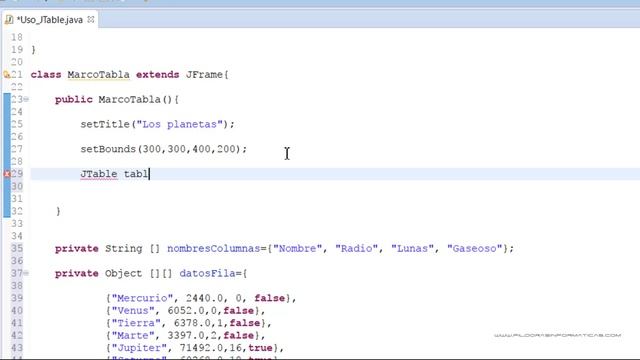Click the class name MarcoTabla on line 21
640x360 pixels.
(x=98, y=75)
